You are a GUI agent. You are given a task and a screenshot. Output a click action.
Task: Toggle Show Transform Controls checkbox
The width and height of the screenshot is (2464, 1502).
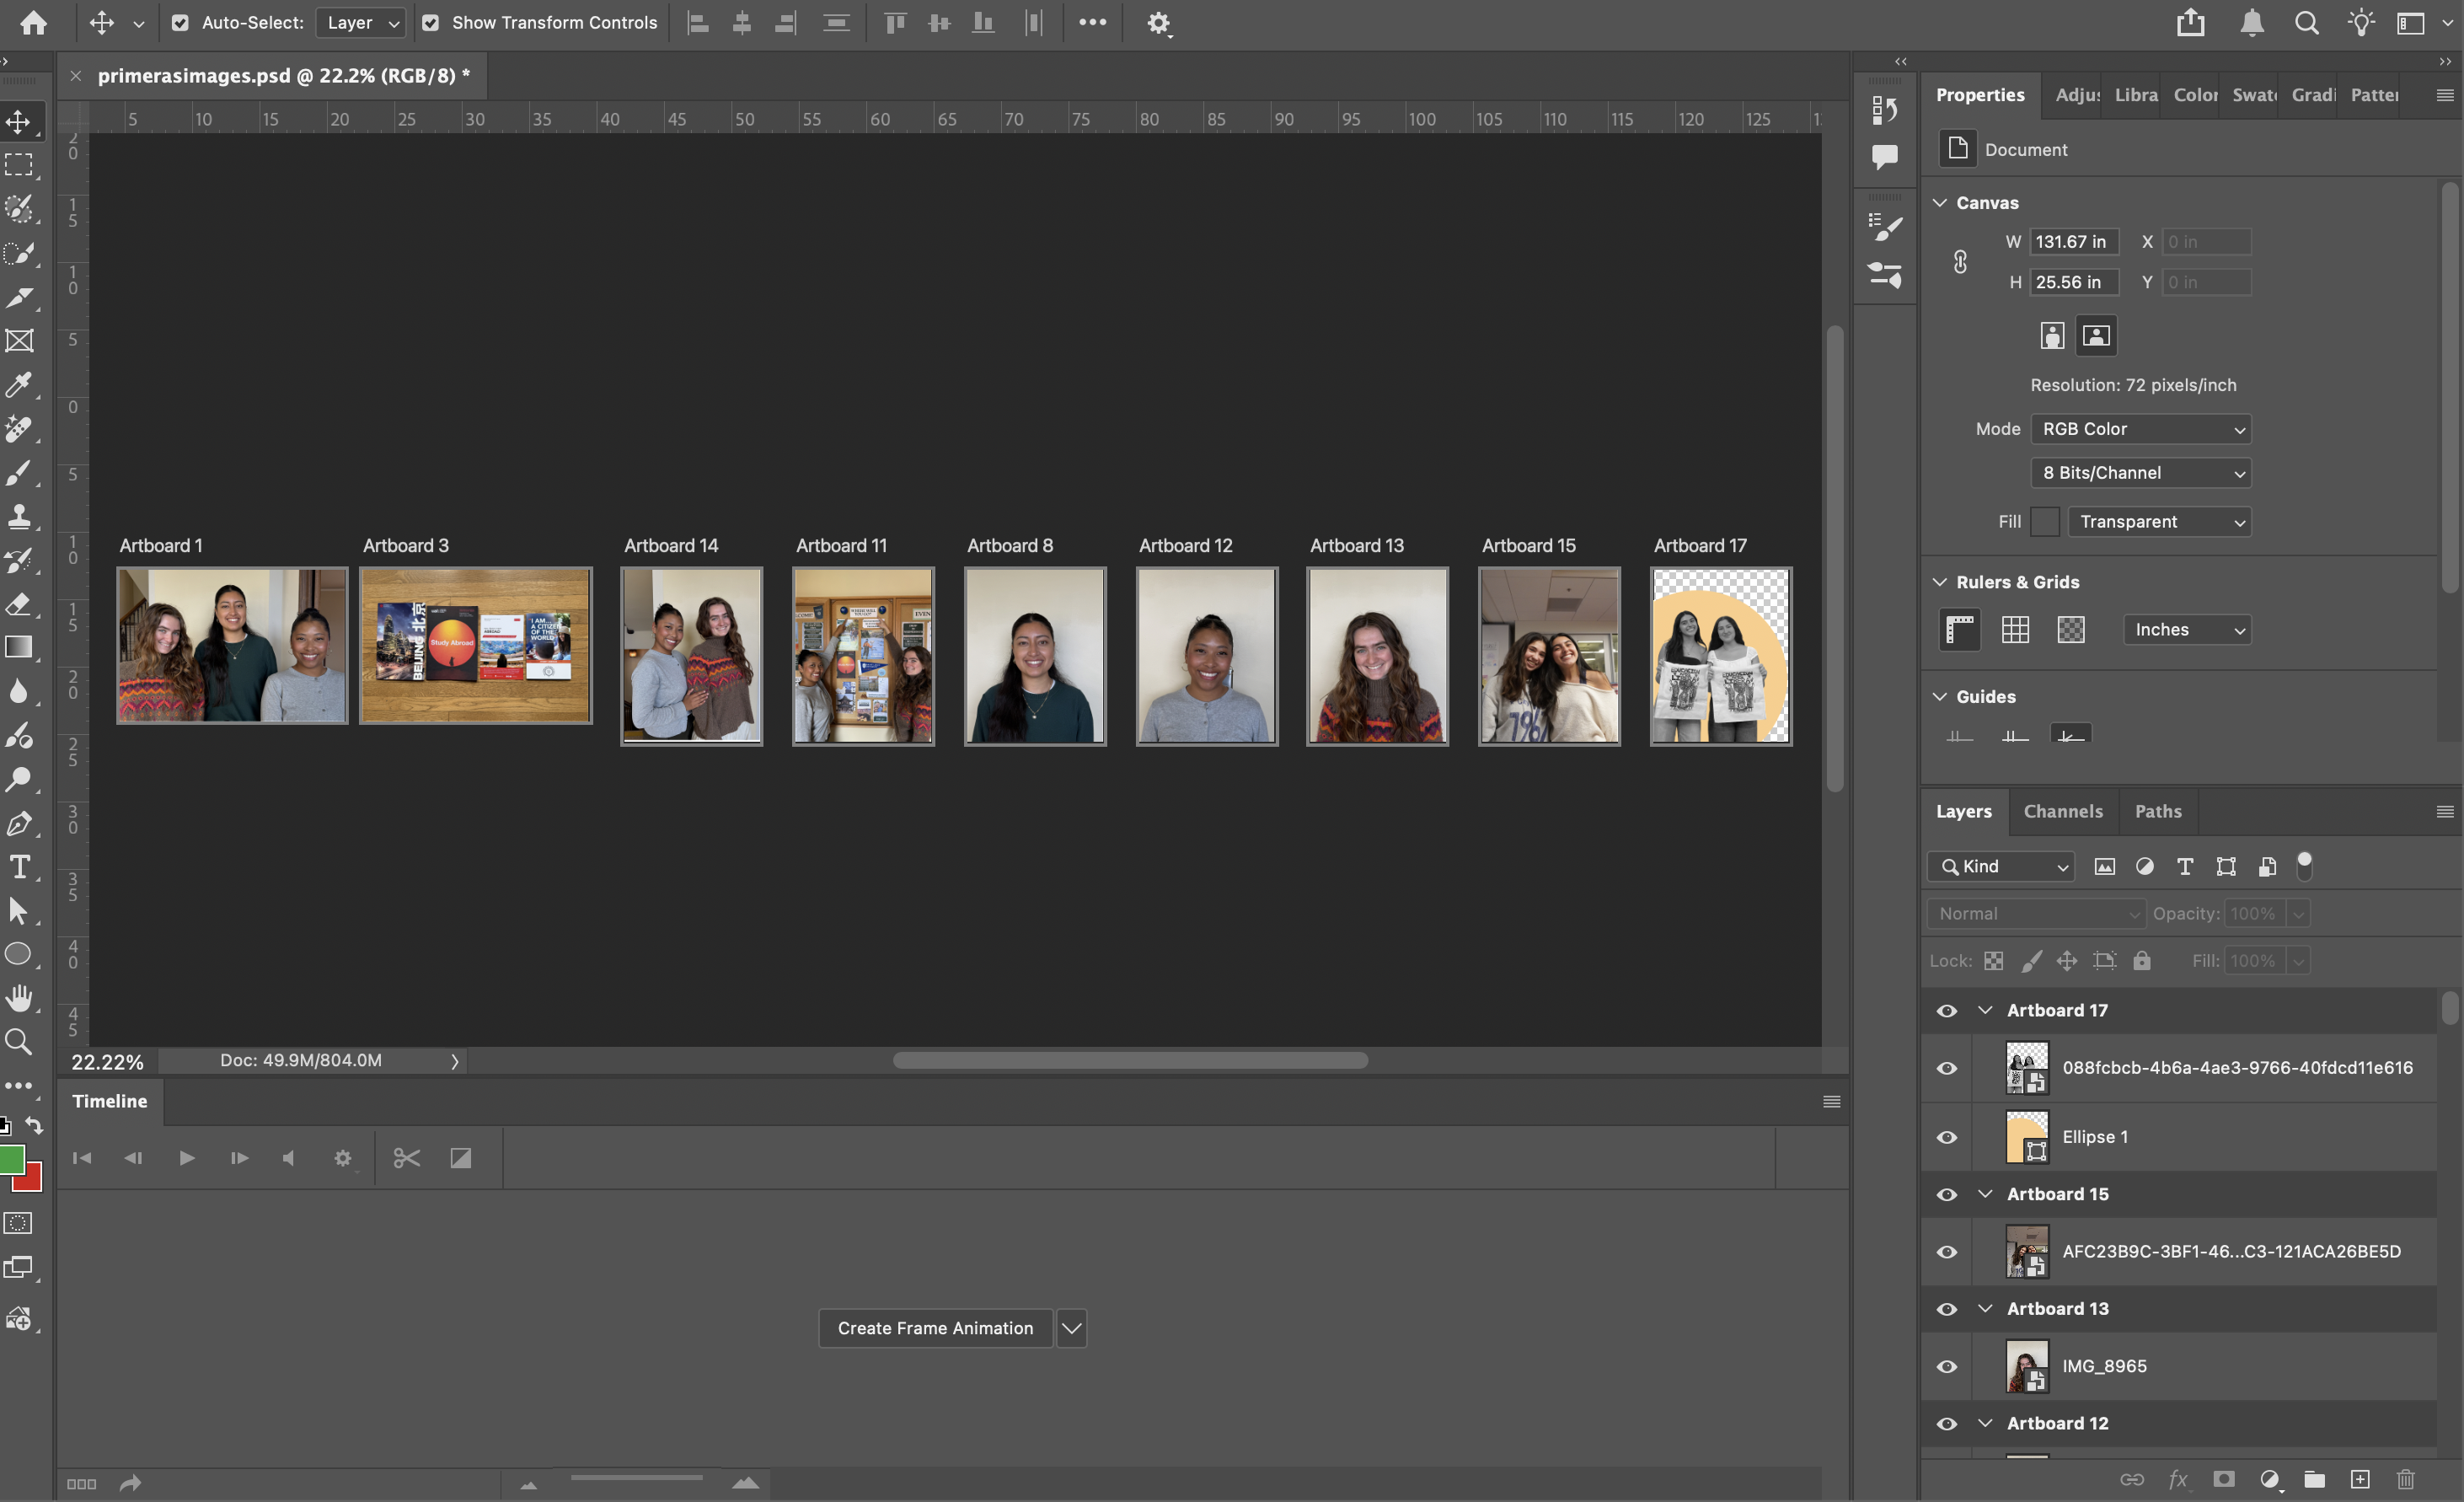pyautogui.click(x=430, y=23)
